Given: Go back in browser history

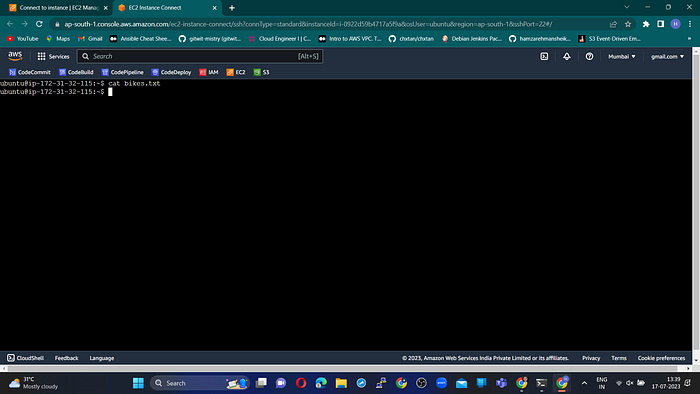Looking at the screenshot, I should [10, 24].
